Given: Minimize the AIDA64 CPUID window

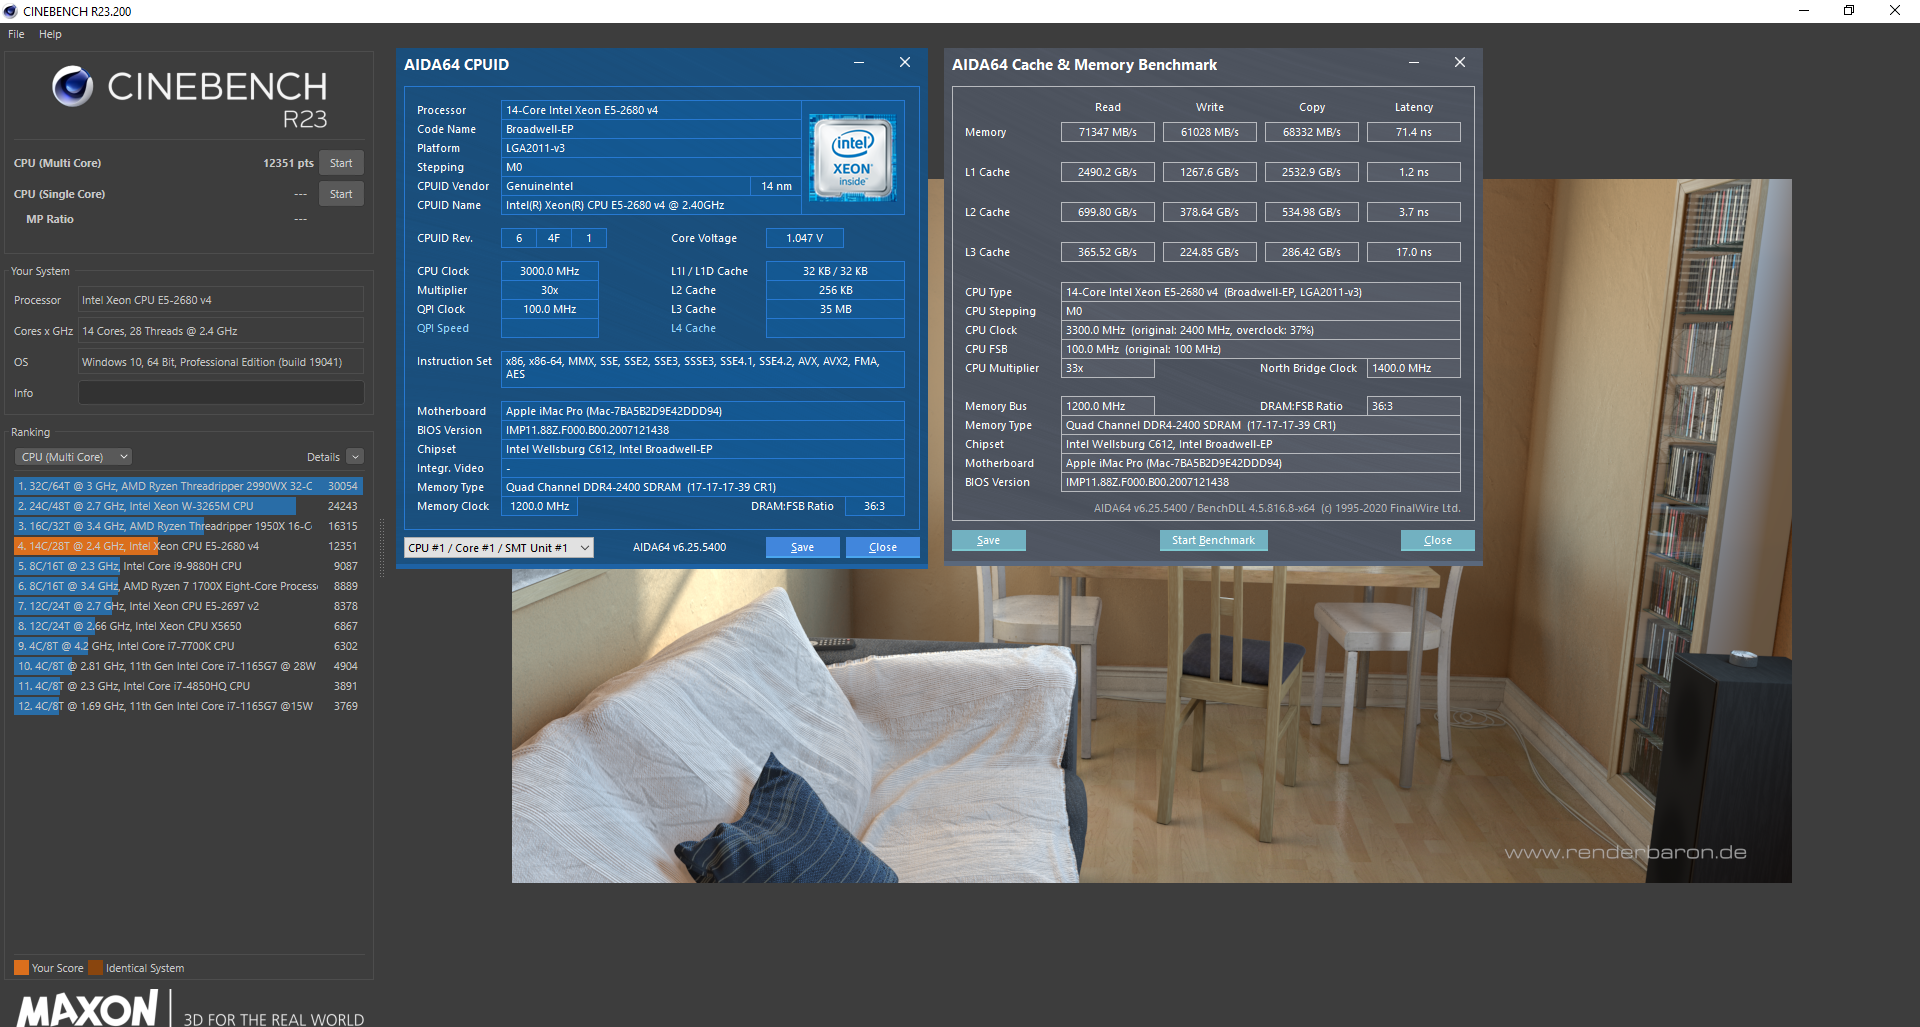Looking at the screenshot, I should coord(858,63).
